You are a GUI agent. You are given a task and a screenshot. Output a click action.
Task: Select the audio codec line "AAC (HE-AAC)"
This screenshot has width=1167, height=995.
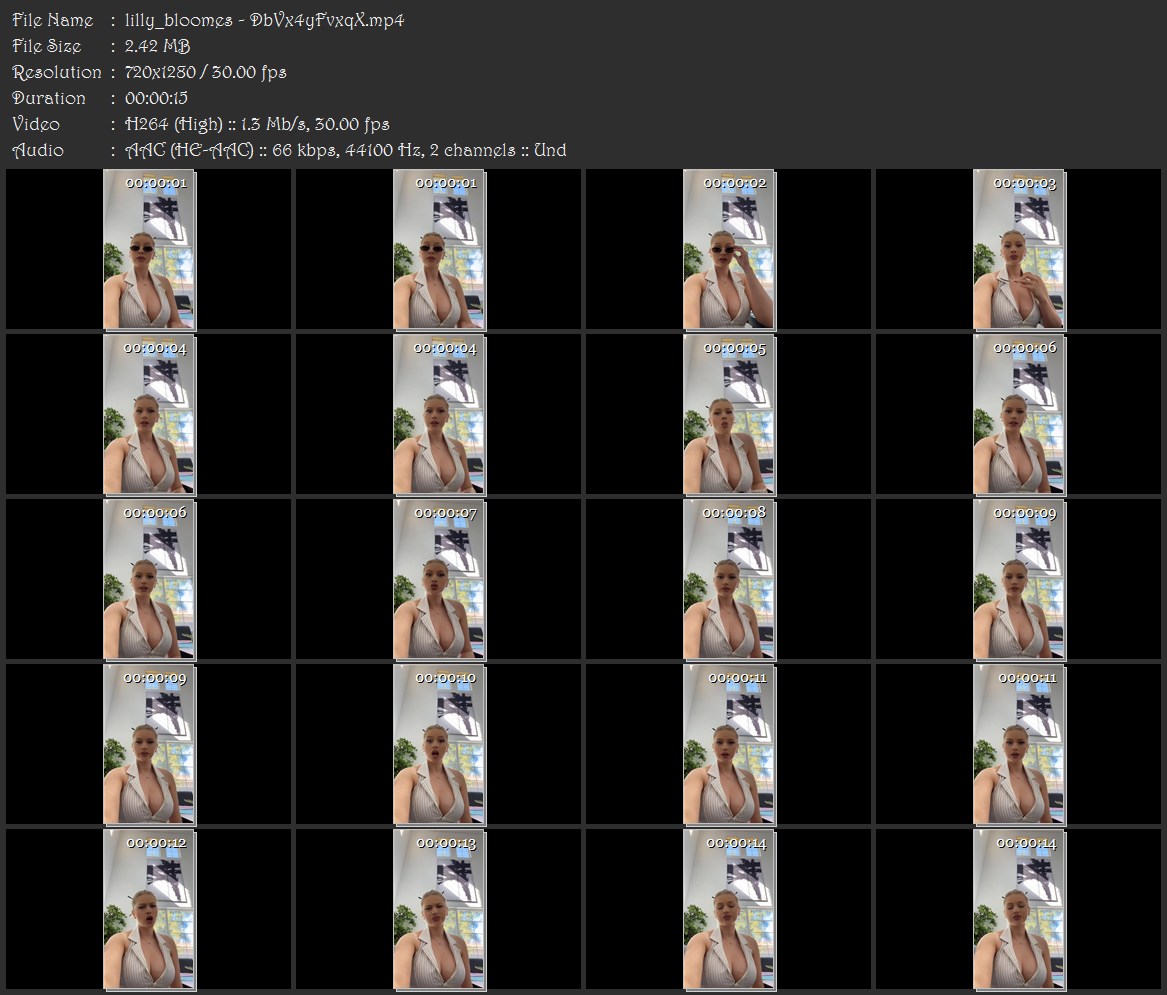pyautogui.click(x=189, y=150)
